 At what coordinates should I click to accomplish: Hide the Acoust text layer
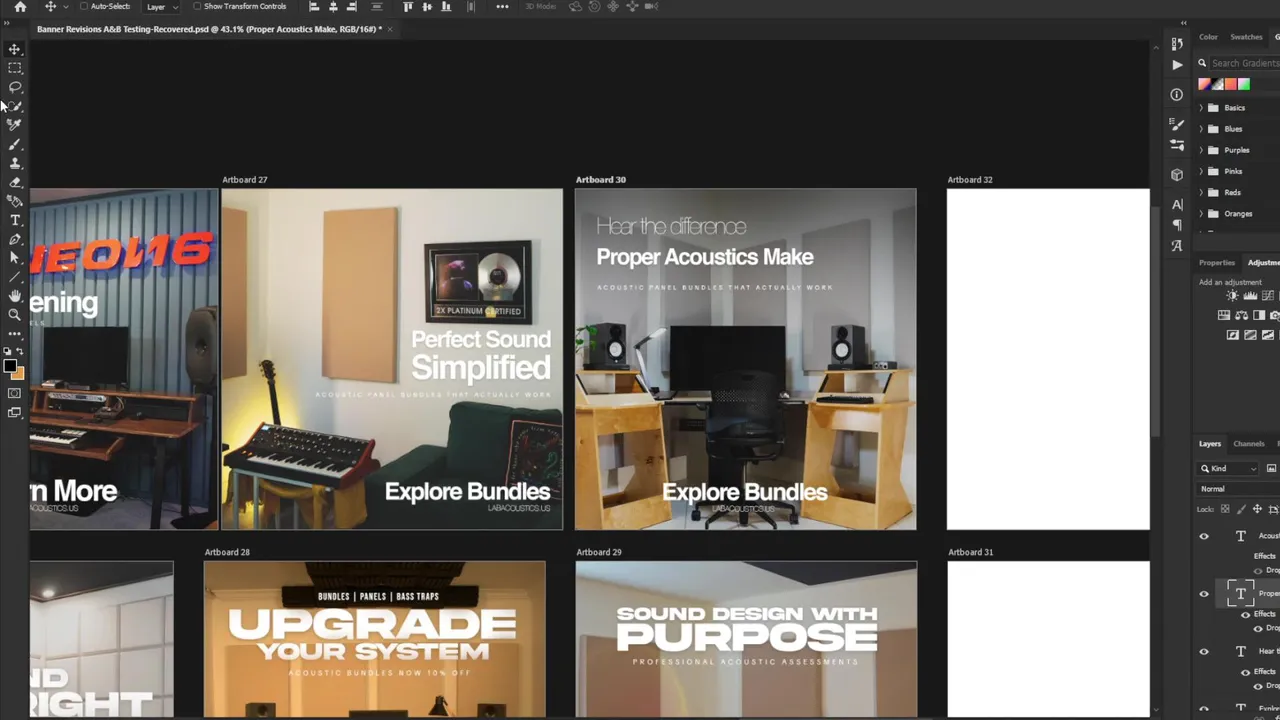pyautogui.click(x=1204, y=536)
